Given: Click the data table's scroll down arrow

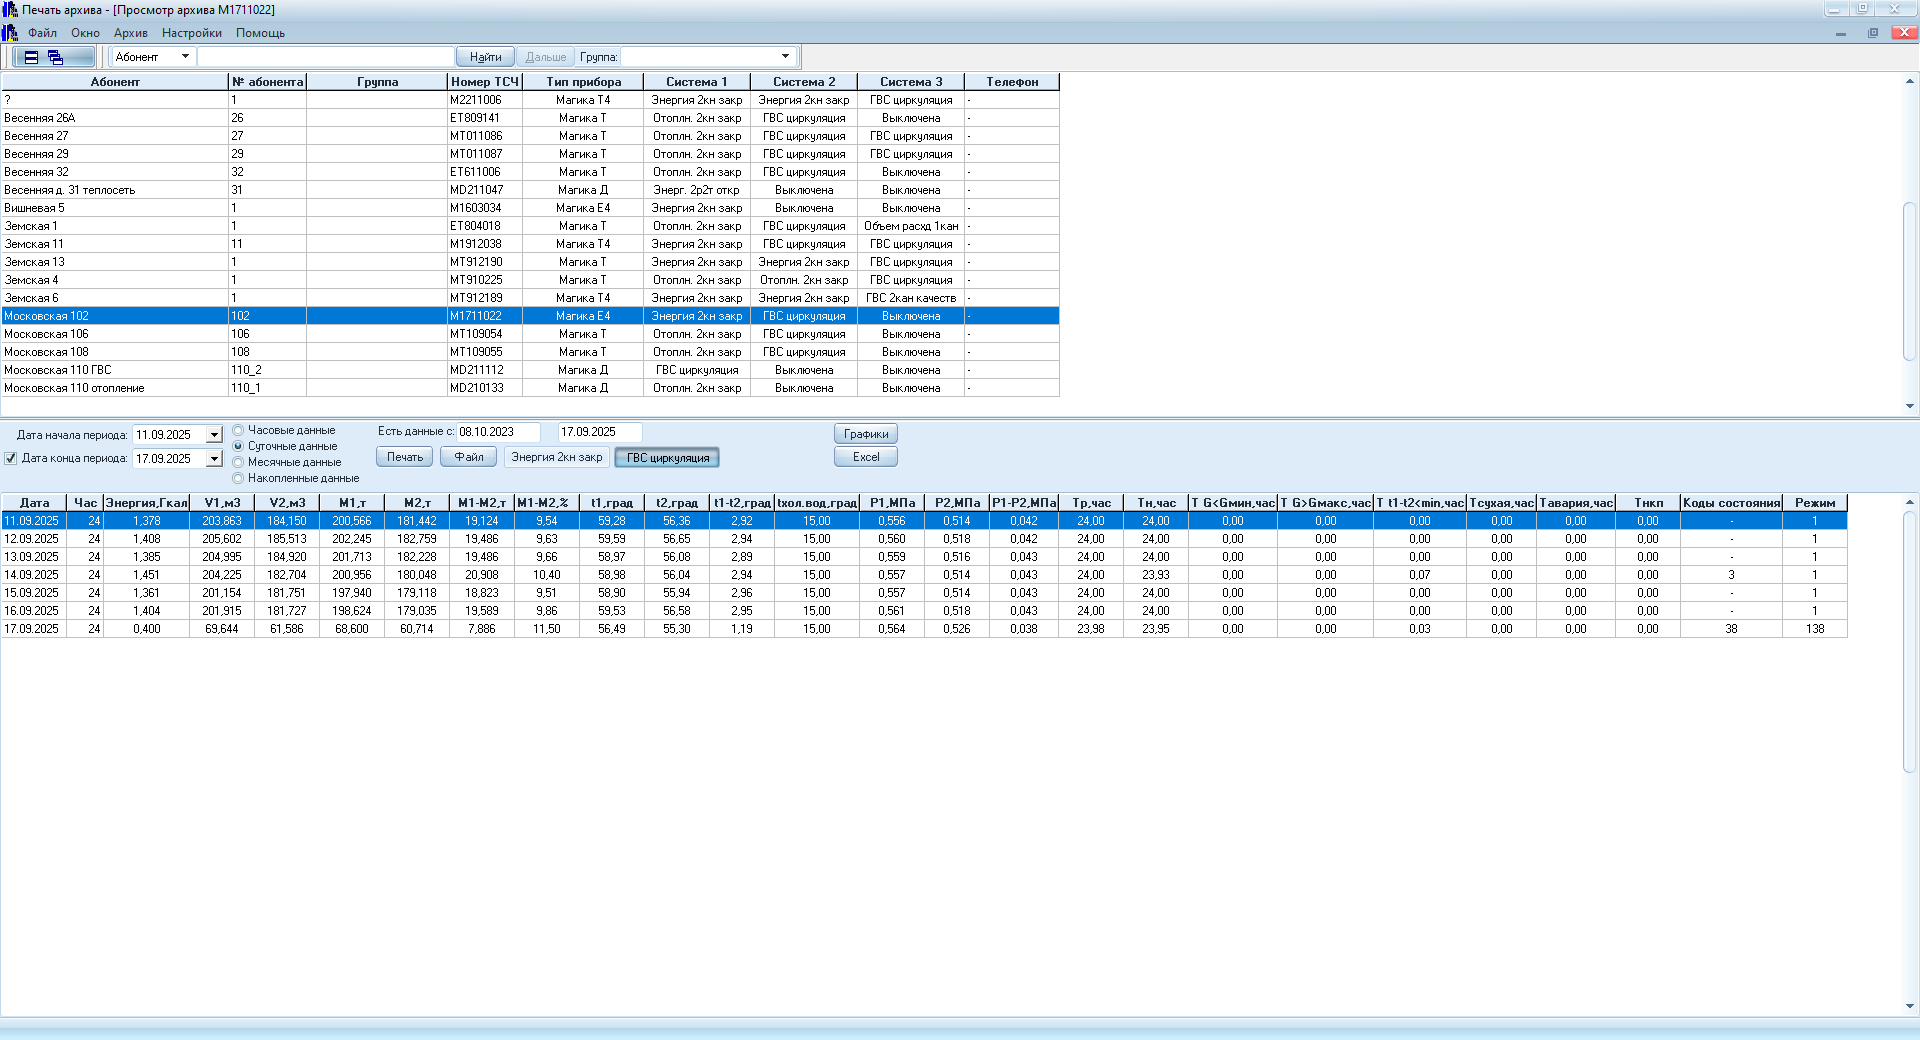Looking at the screenshot, I should pos(1910,1006).
